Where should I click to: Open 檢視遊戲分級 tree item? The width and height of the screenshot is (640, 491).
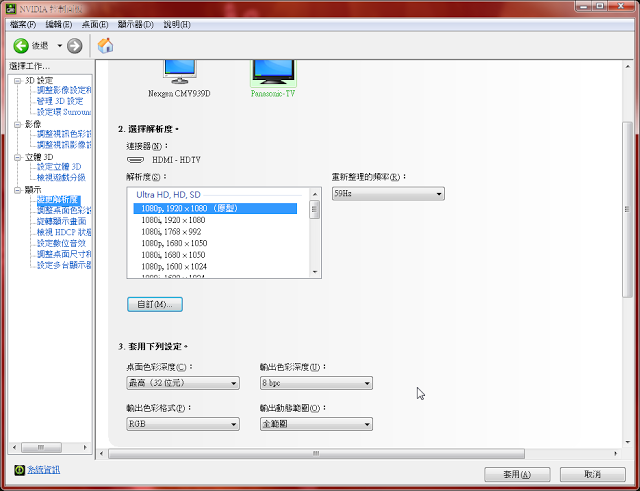tap(61, 178)
